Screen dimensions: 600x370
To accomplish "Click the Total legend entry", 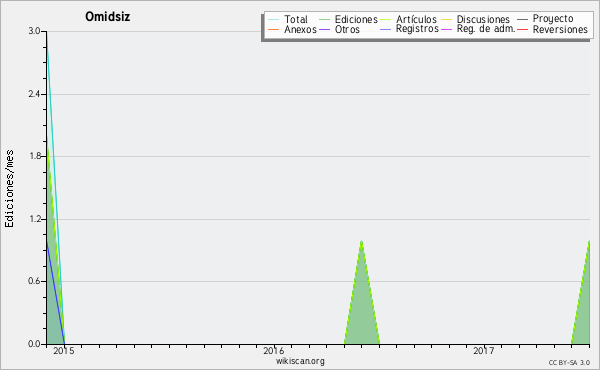I will click(x=288, y=19).
